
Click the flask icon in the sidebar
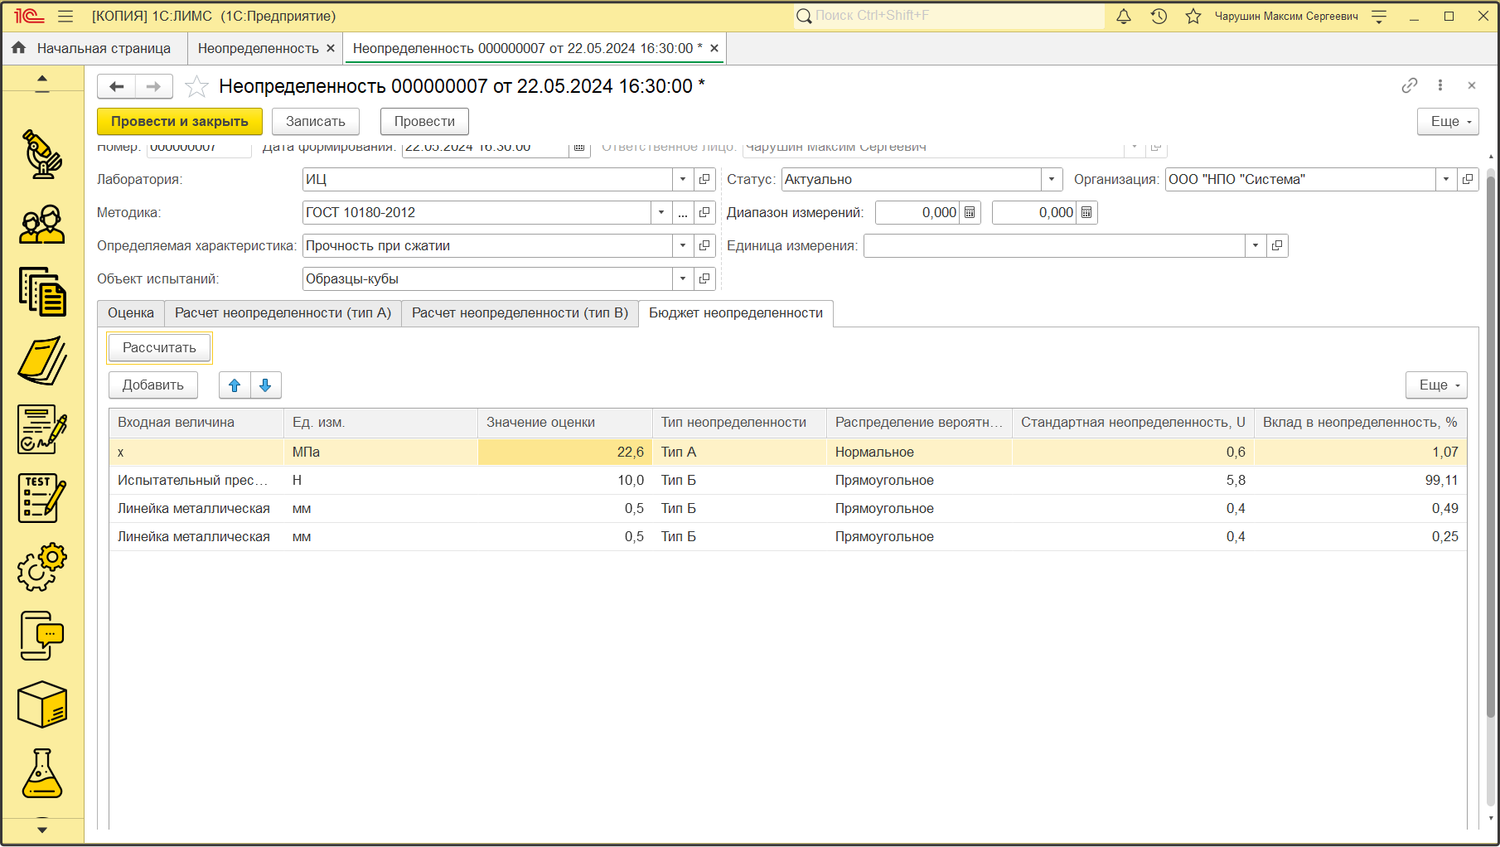tap(42, 773)
